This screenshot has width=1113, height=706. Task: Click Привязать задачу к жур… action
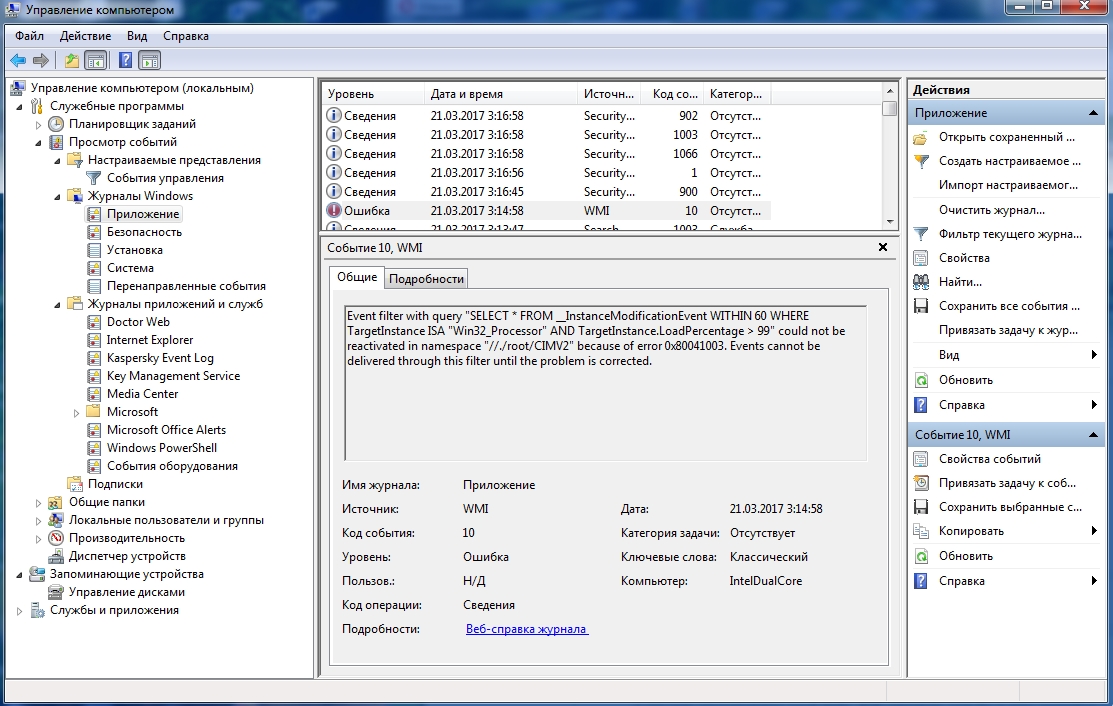click(x=1008, y=330)
